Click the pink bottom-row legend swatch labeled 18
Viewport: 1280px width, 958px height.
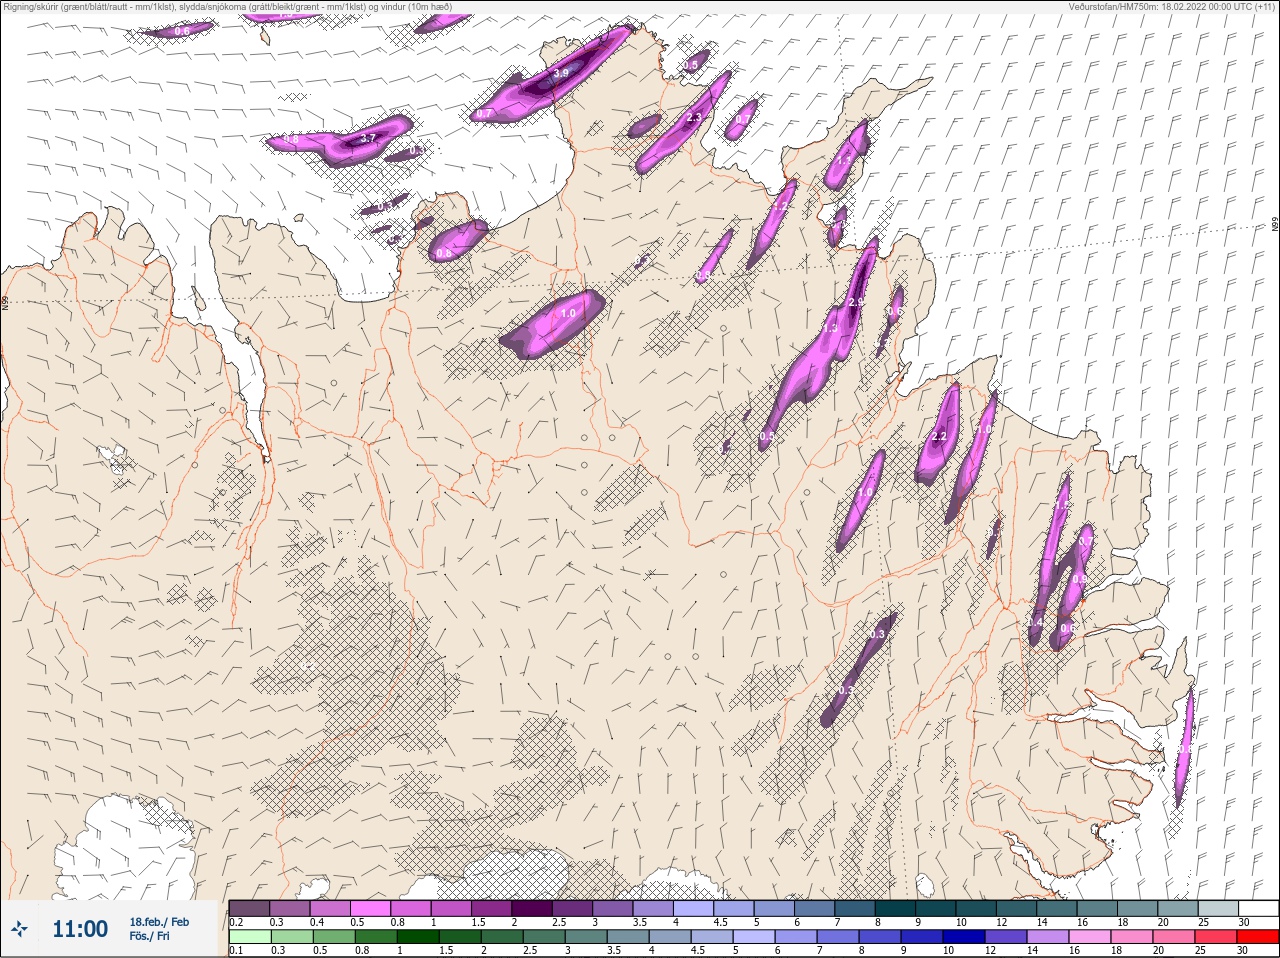[x=1132, y=937]
